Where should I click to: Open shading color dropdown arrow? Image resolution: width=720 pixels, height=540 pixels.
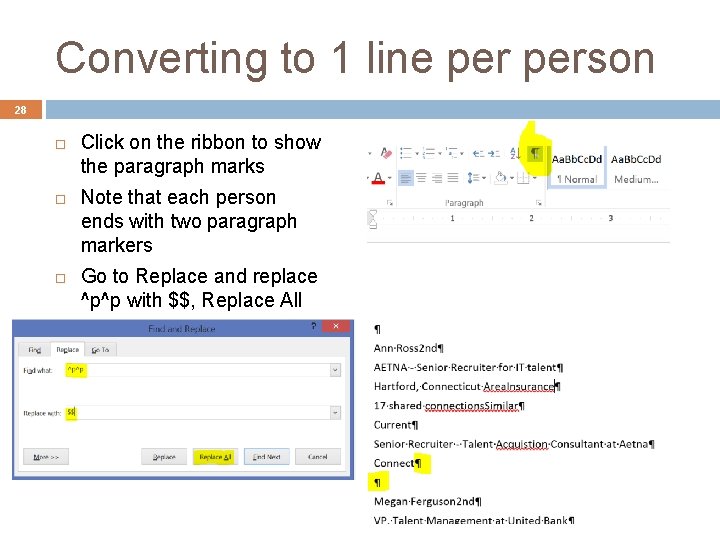click(512, 178)
